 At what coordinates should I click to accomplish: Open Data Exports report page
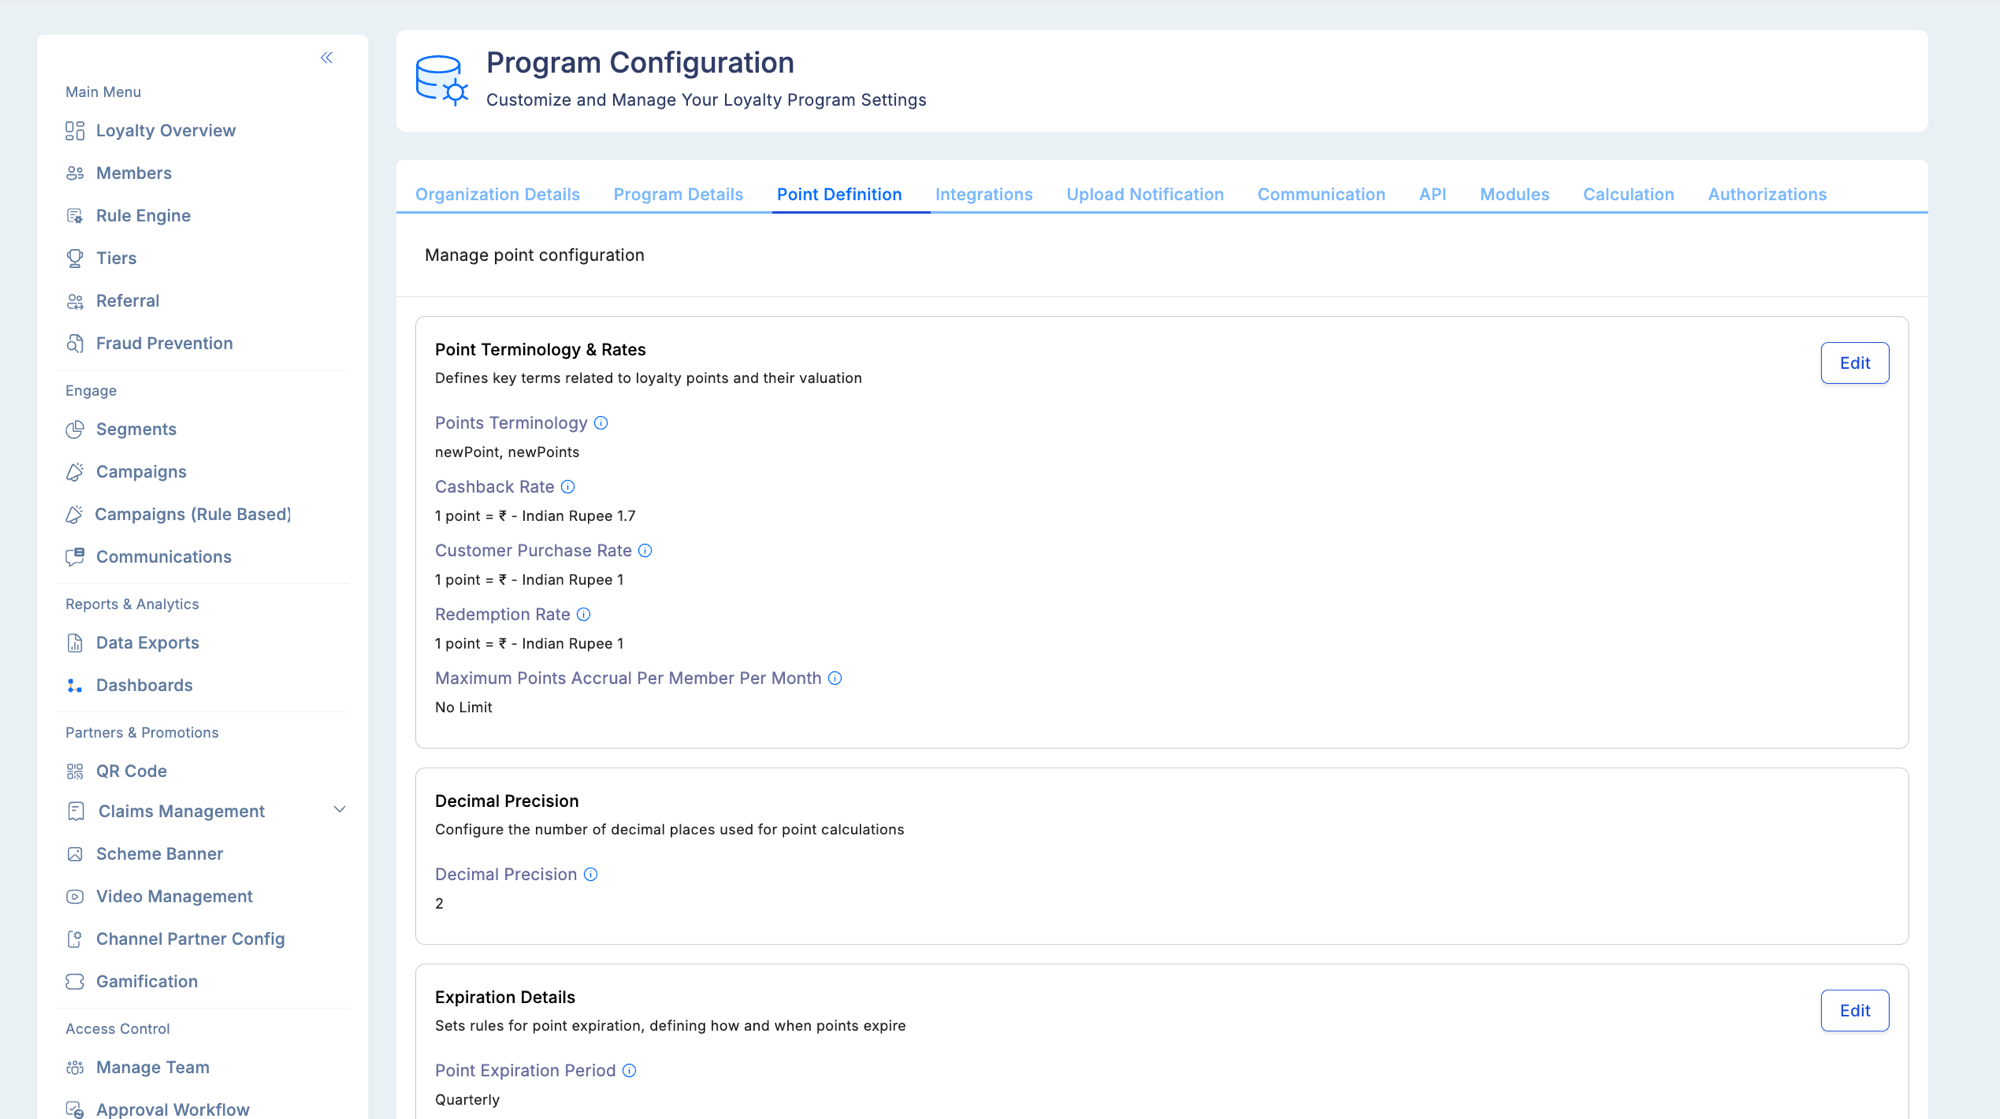[147, 643]
